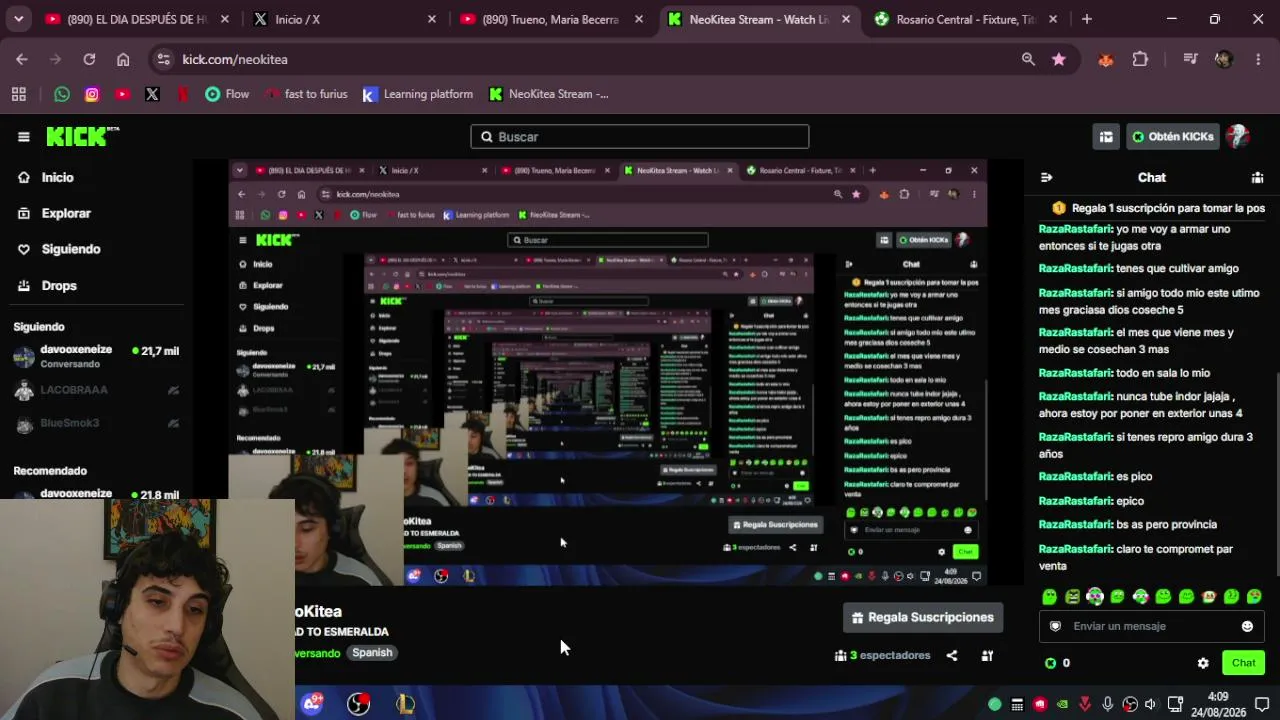The image size is (1280, 720).
Task: Open the Kick profile avatar menu
Action: point(1238,136)
